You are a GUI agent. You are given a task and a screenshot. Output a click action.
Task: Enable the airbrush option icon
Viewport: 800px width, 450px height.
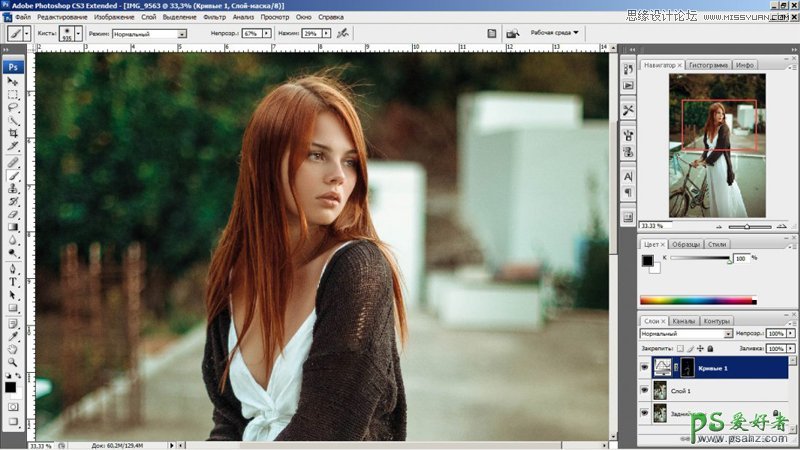tap(343, 33)
